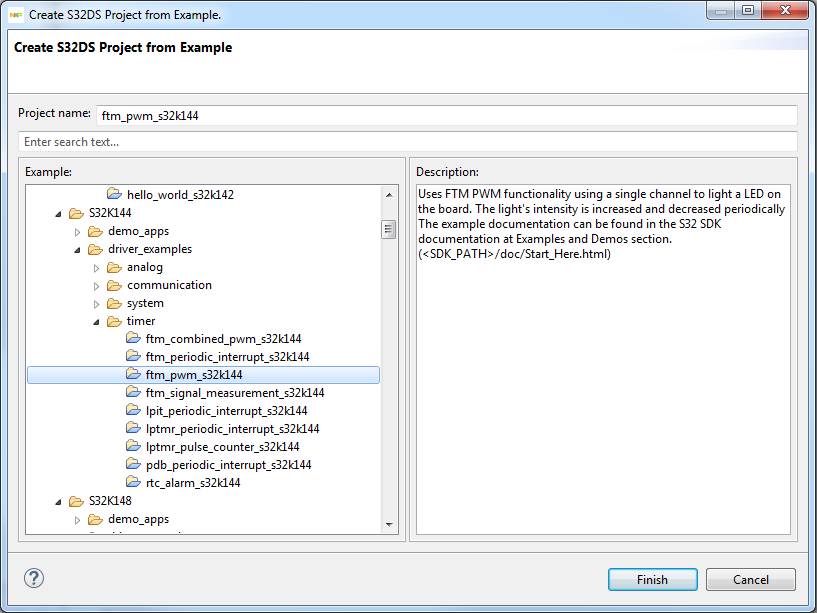The height and width of the screenshot is (613, 817).
Task: Click the Finish button
Action: click(652, 580)
